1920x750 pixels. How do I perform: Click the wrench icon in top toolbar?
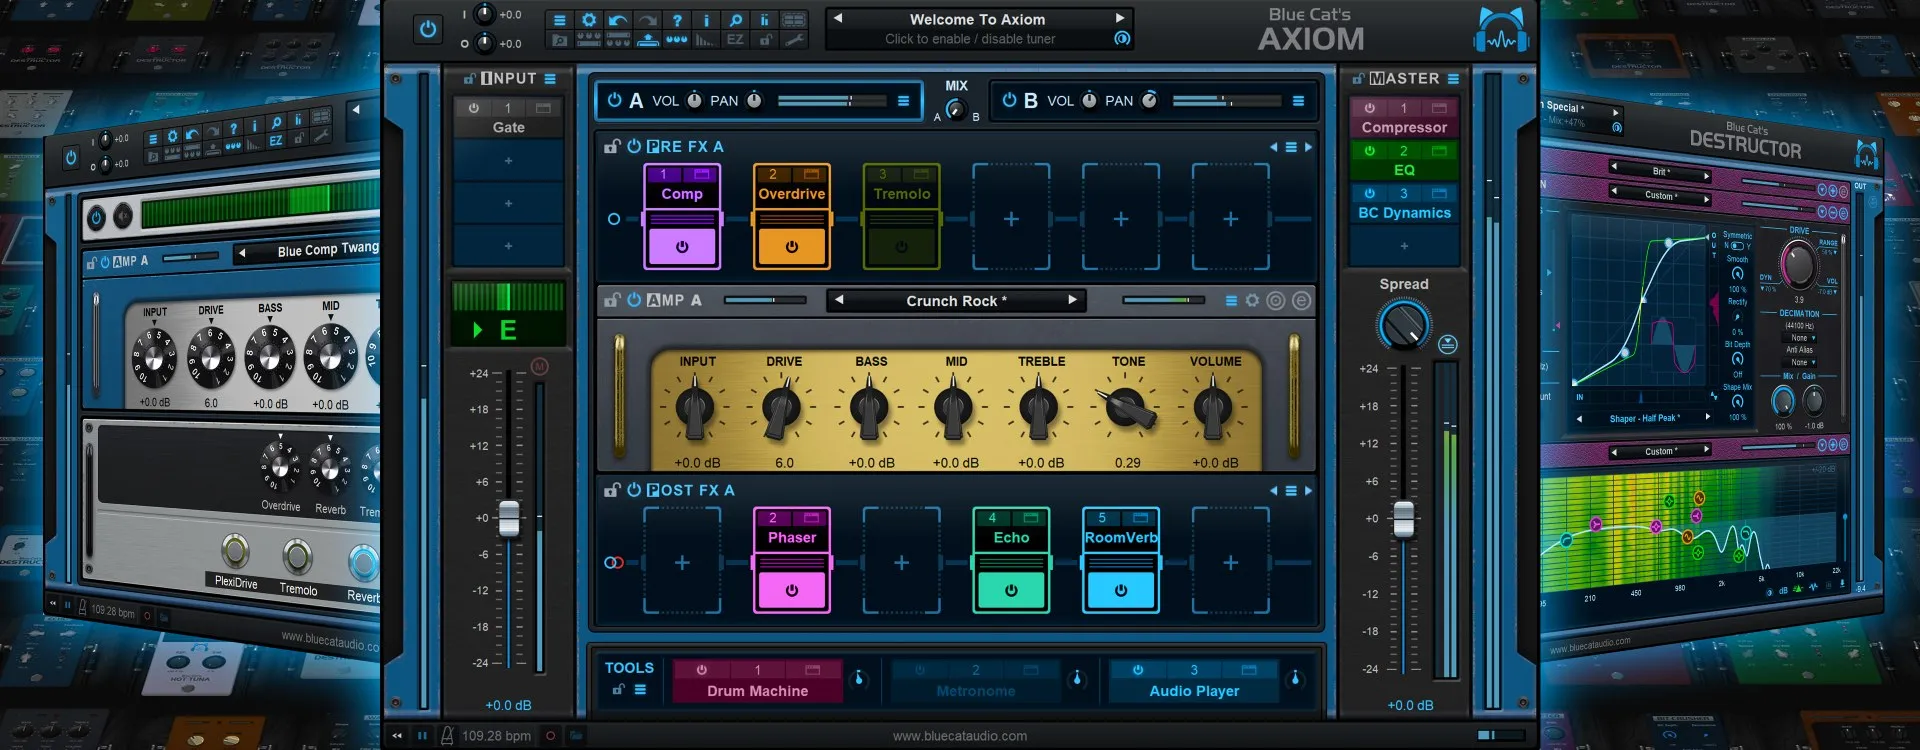(x=794, y=40)
